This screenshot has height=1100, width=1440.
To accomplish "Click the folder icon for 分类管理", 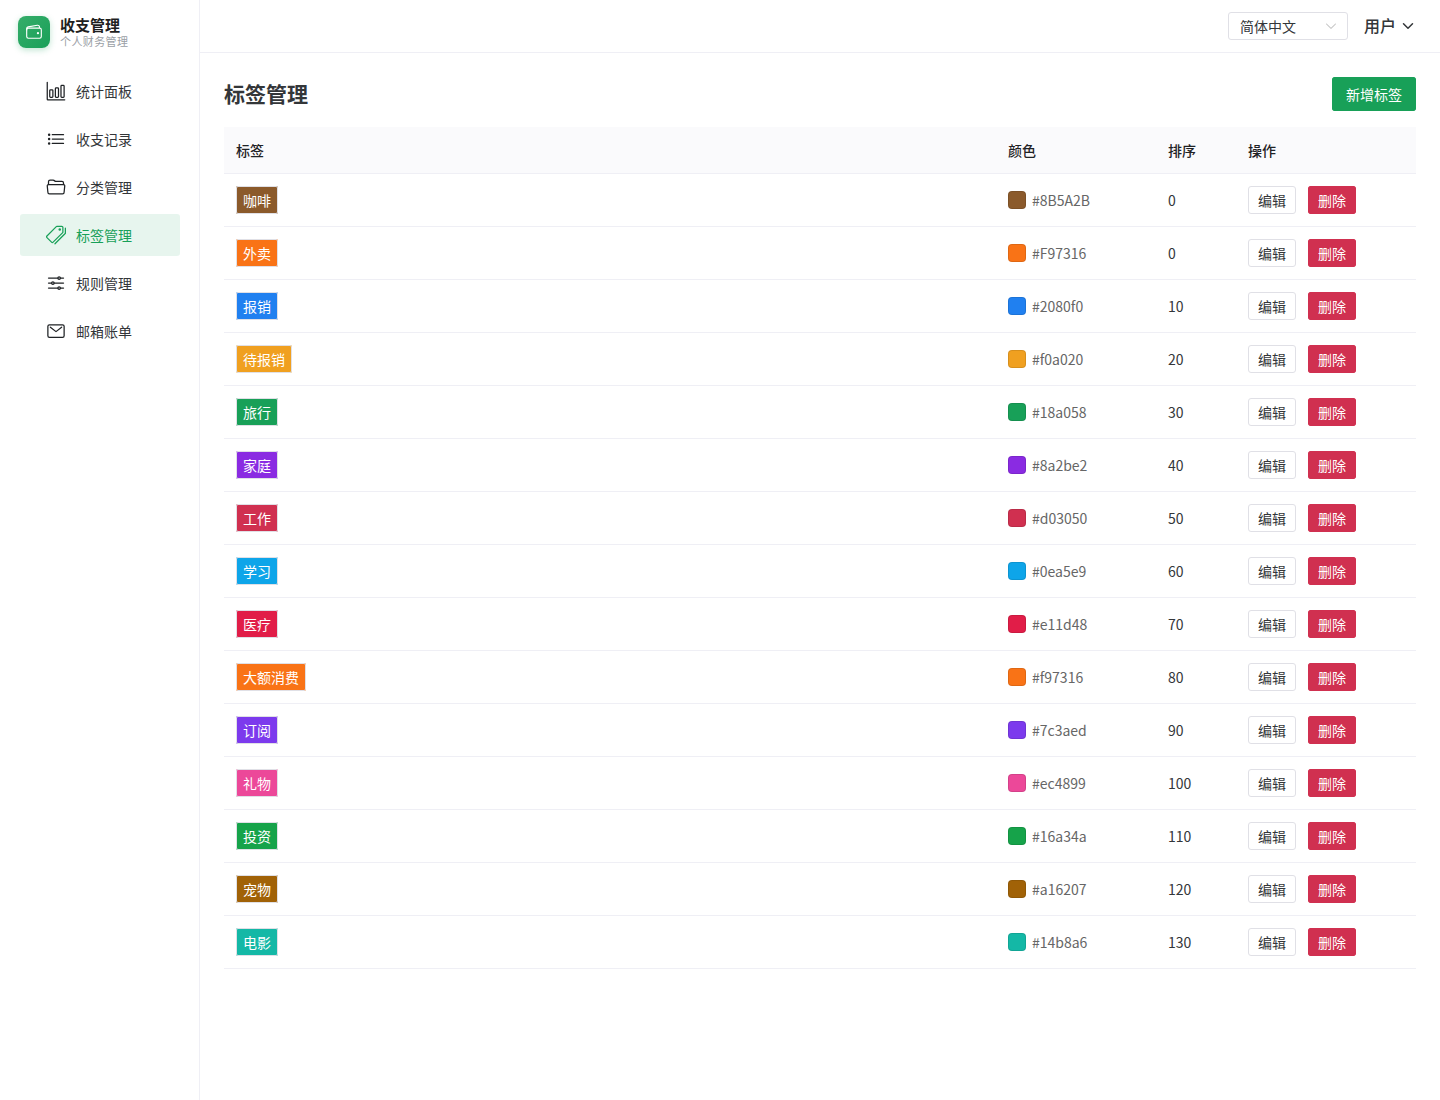I will (x=56, y=188).
